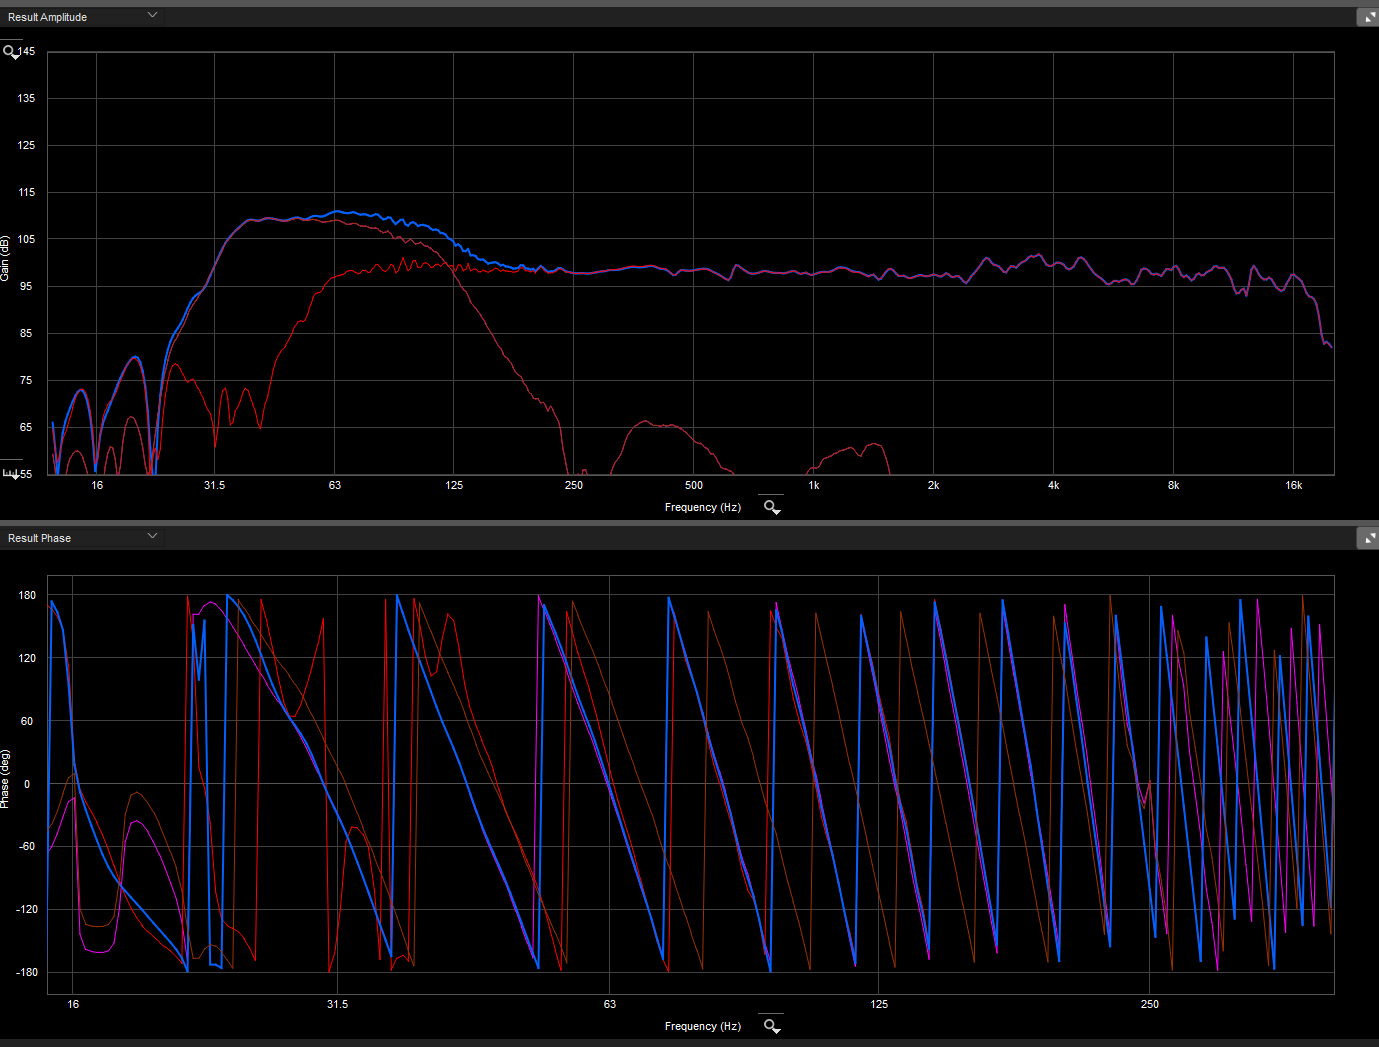Select Frequency (Hz) label under amplitude graph

[702, 507]
